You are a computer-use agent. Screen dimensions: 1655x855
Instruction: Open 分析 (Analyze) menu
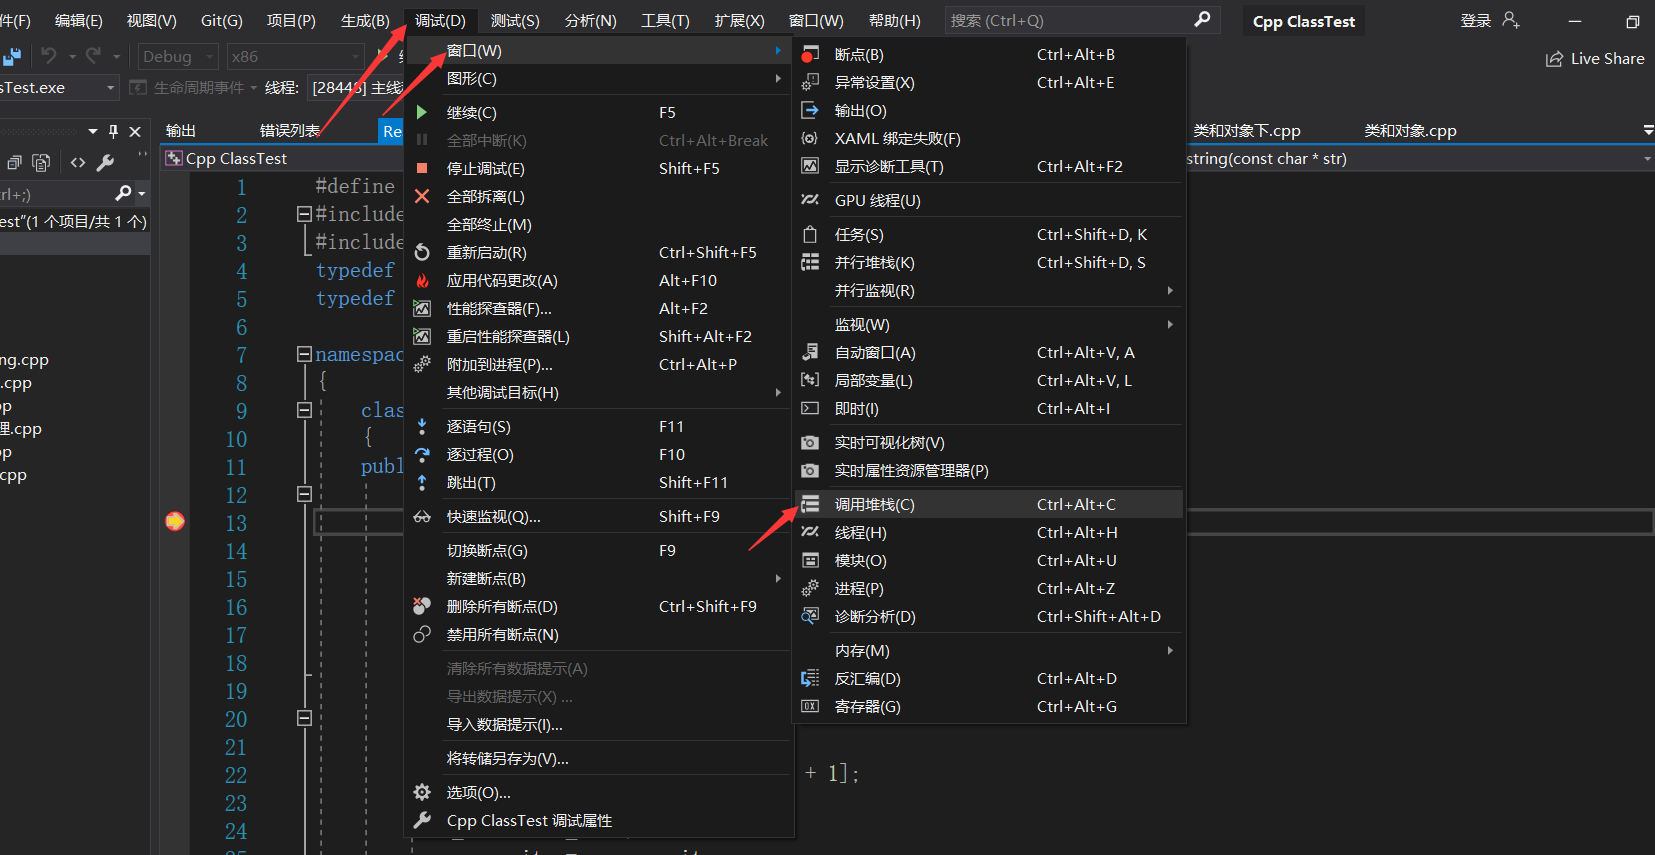(590, 20)
